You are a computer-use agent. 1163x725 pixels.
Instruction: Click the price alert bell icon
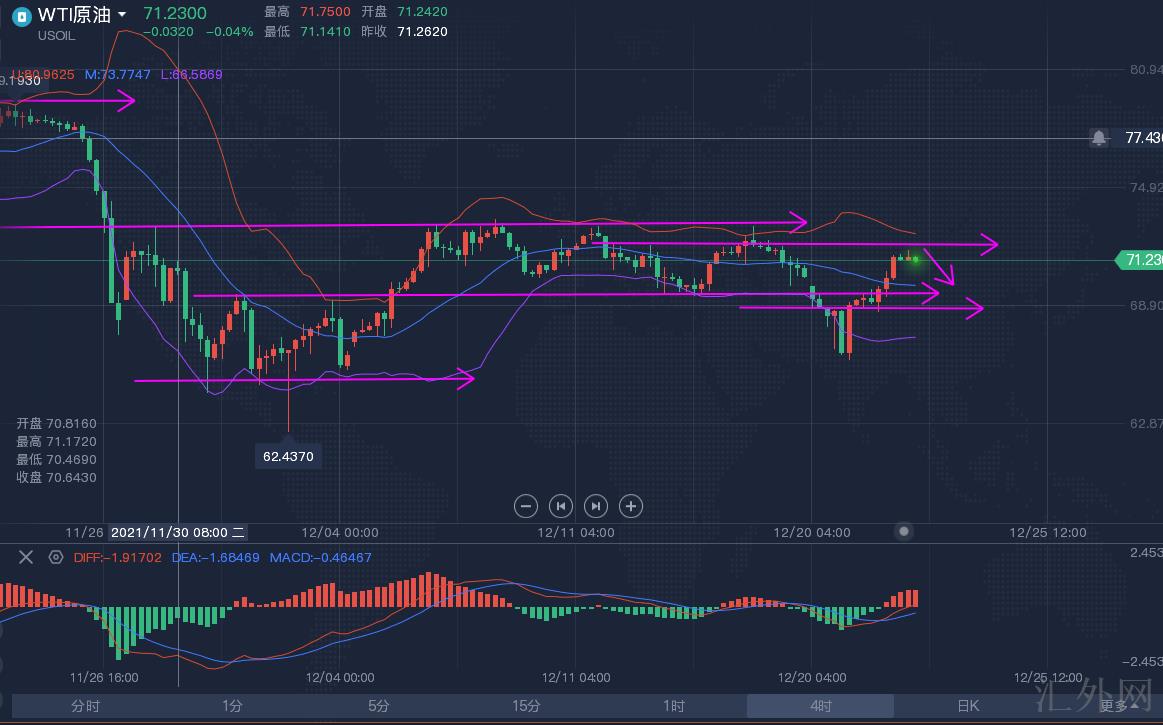tap(1099, 138)
